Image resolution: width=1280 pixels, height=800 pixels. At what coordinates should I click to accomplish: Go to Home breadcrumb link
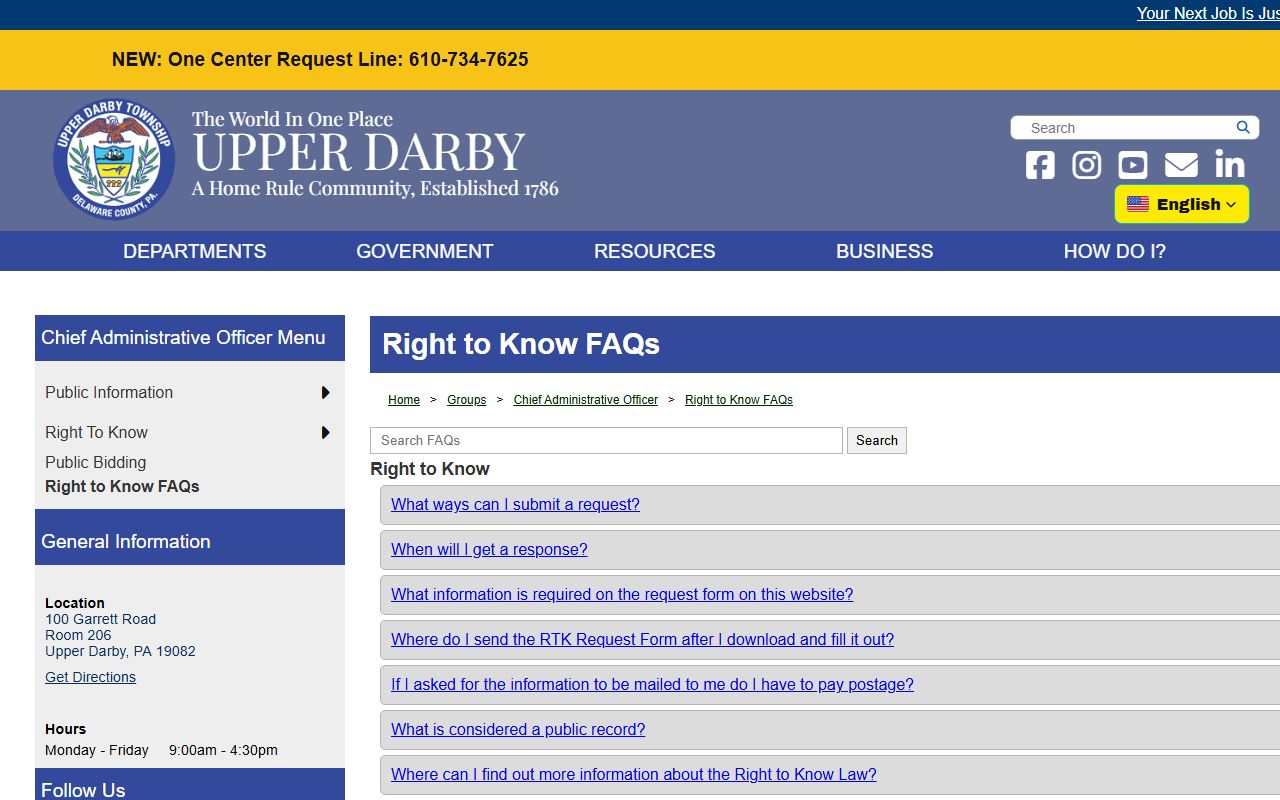click(404, 400)
